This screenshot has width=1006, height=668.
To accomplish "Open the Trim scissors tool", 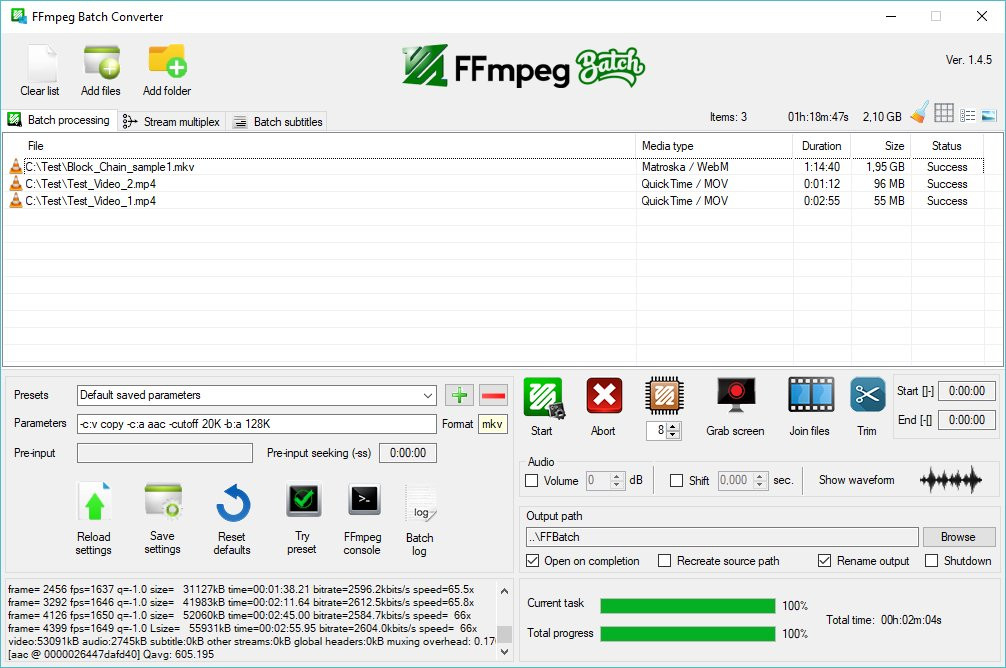I will pos(867,395).
